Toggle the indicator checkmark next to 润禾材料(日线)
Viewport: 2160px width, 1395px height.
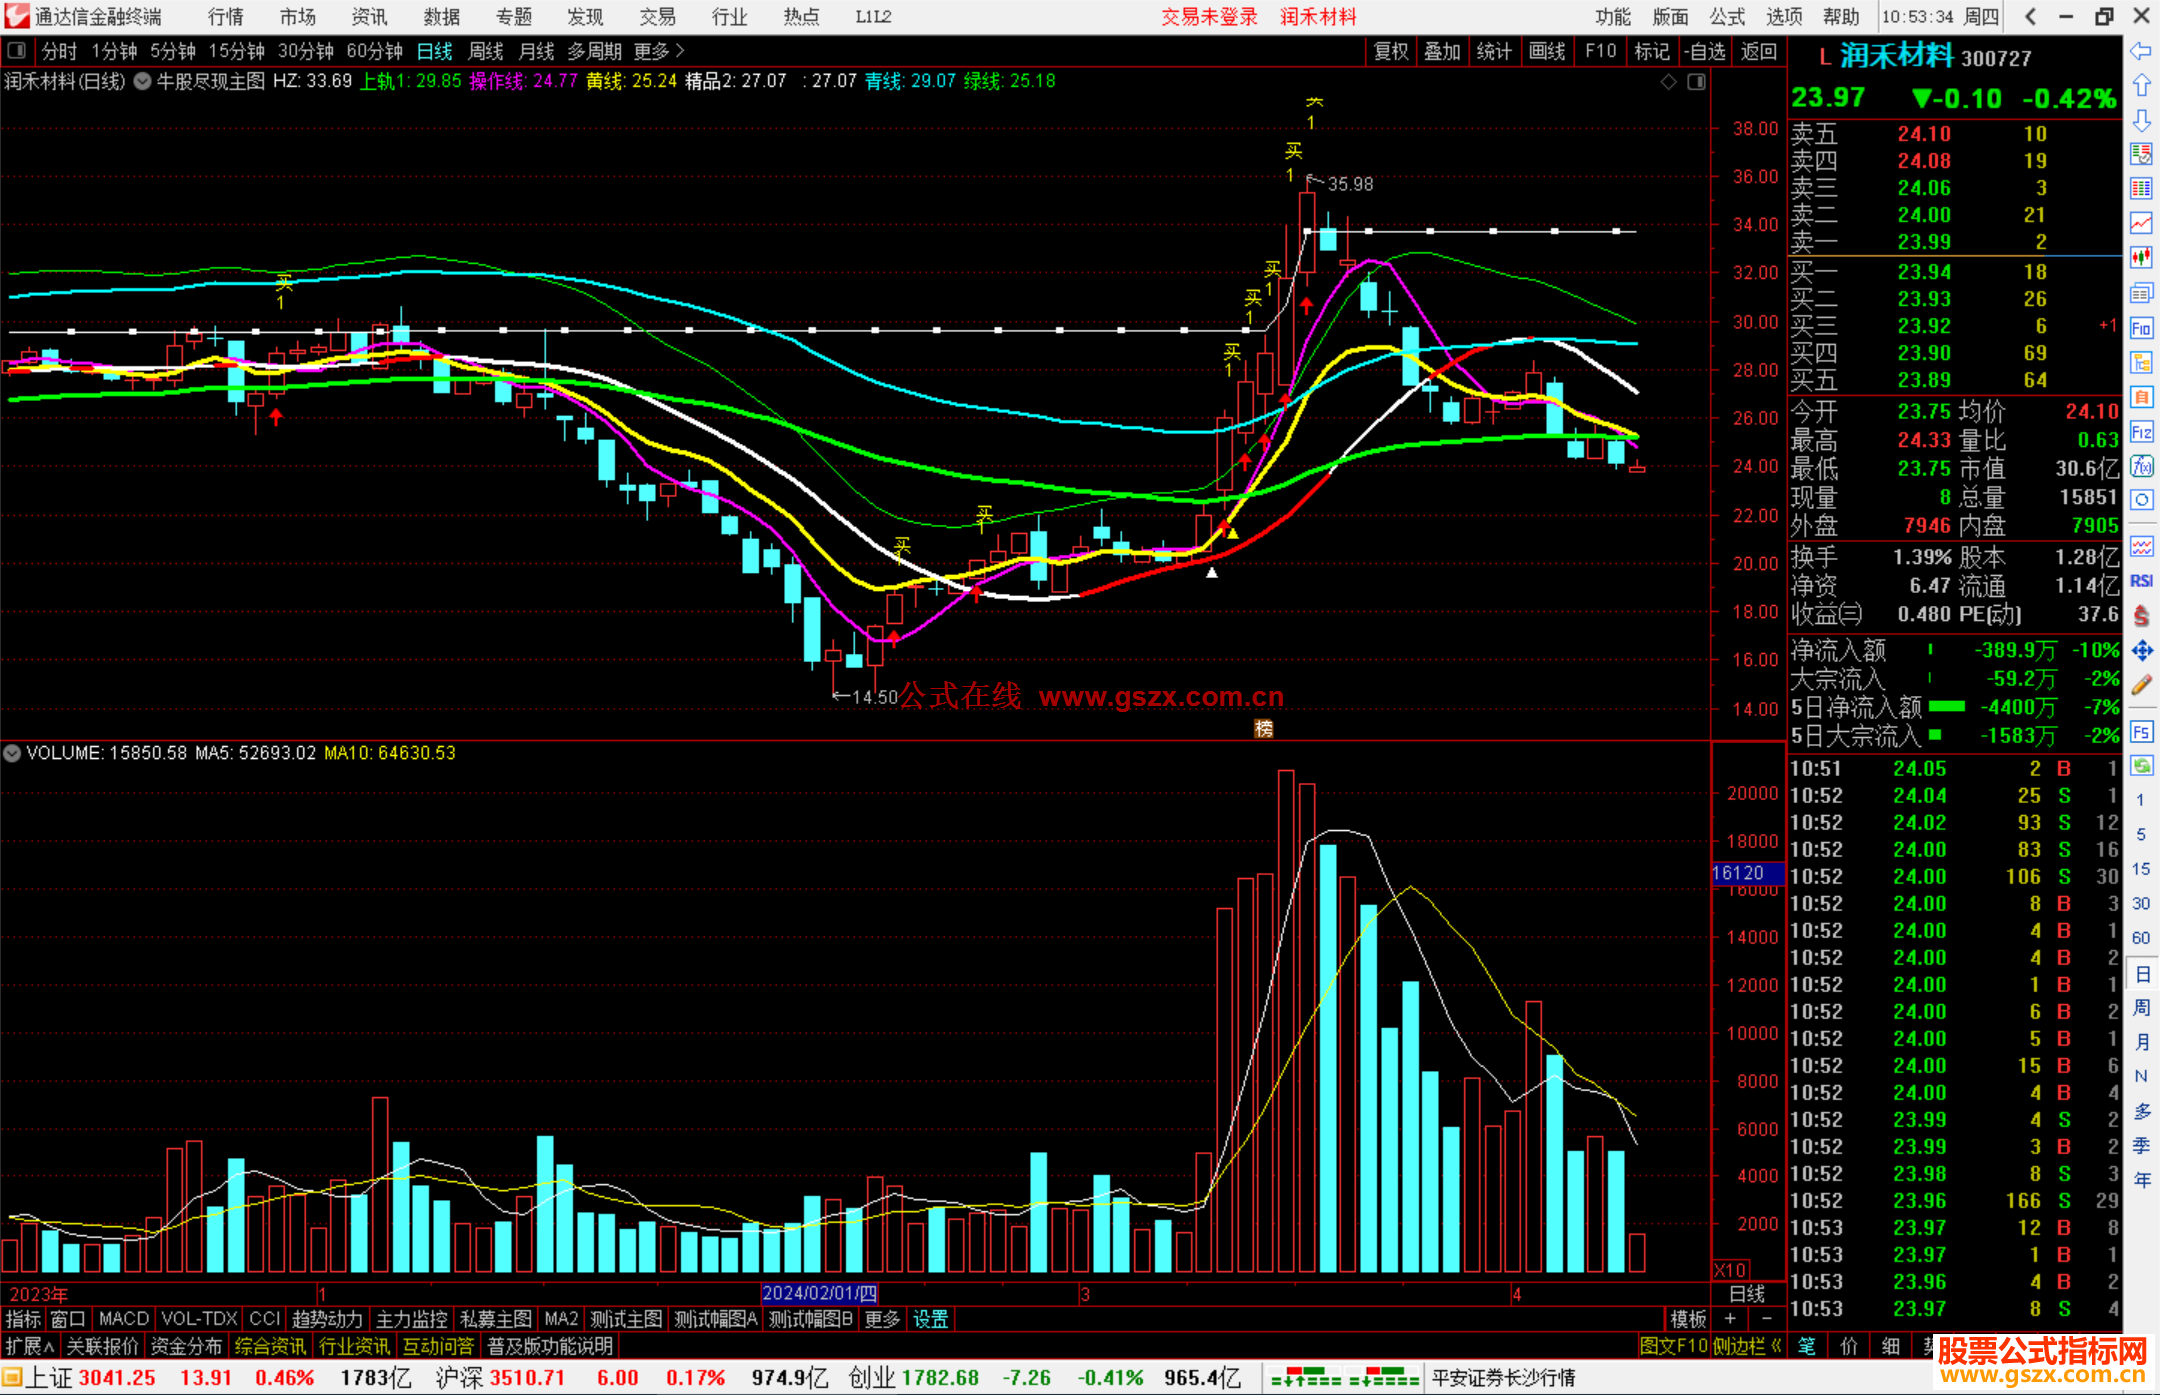coord(143,81)
